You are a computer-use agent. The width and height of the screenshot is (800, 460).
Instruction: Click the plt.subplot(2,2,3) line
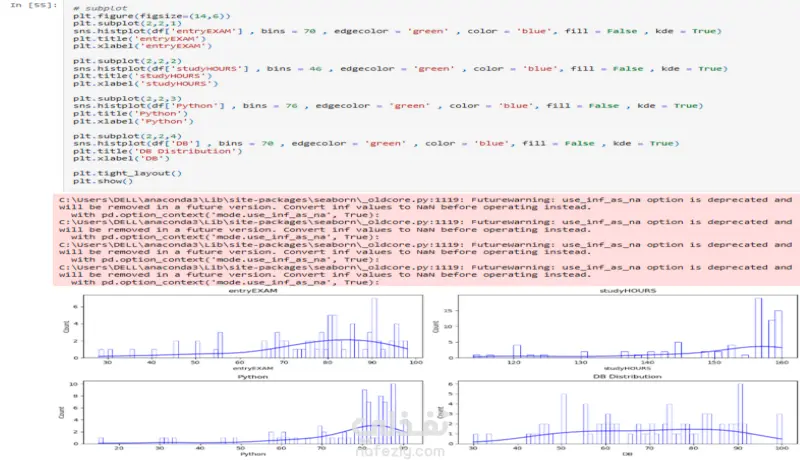127,98
